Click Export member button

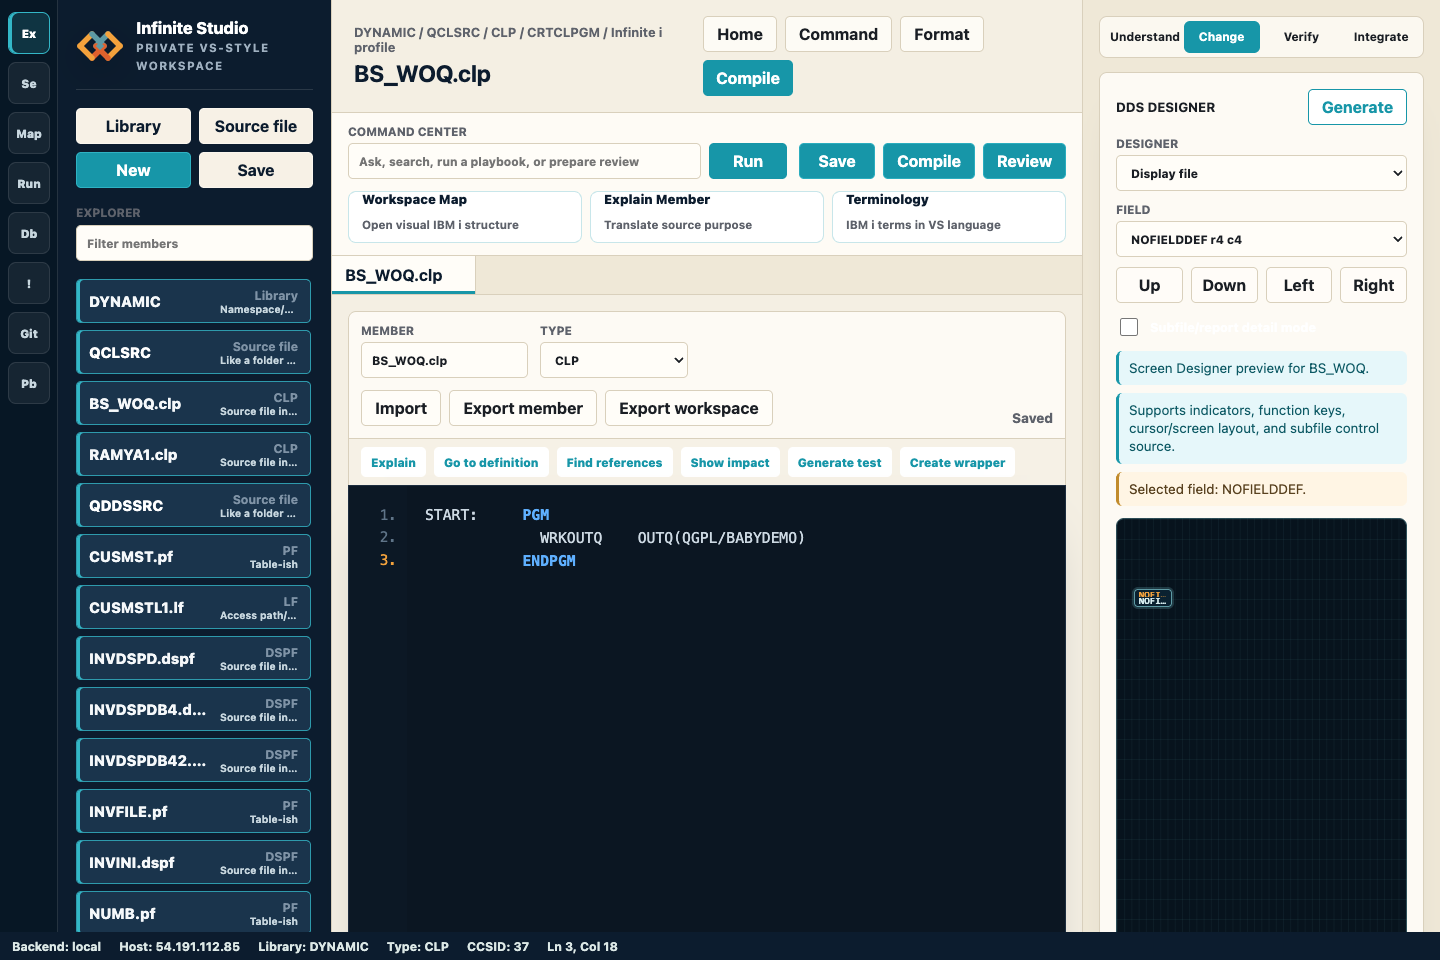click(x=523, y=408)
